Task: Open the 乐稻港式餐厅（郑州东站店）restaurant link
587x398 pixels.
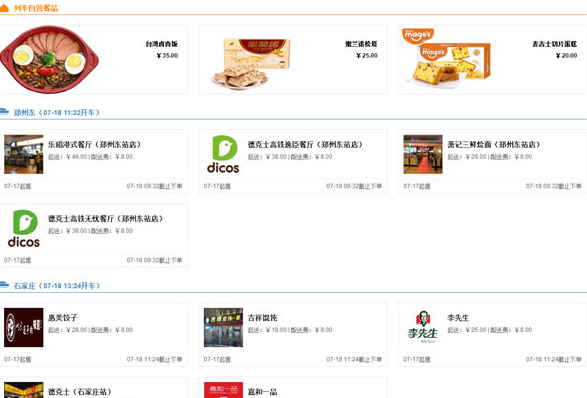Action: [94, 145]
